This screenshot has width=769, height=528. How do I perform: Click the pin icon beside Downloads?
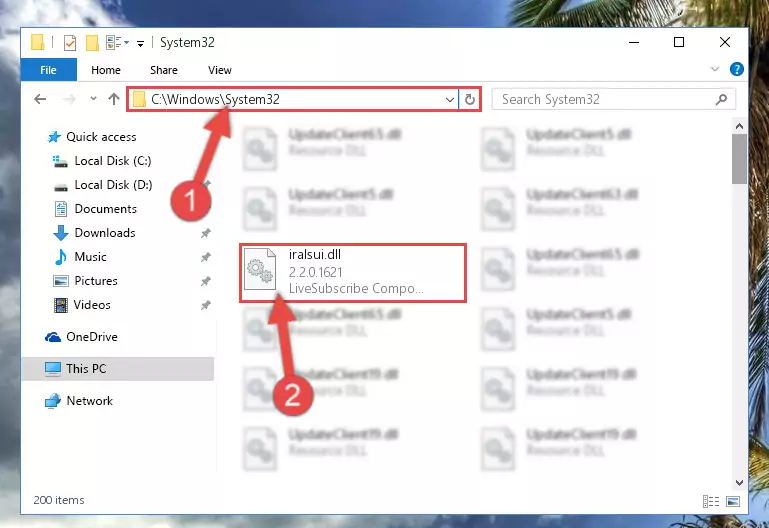pos(205,233)
